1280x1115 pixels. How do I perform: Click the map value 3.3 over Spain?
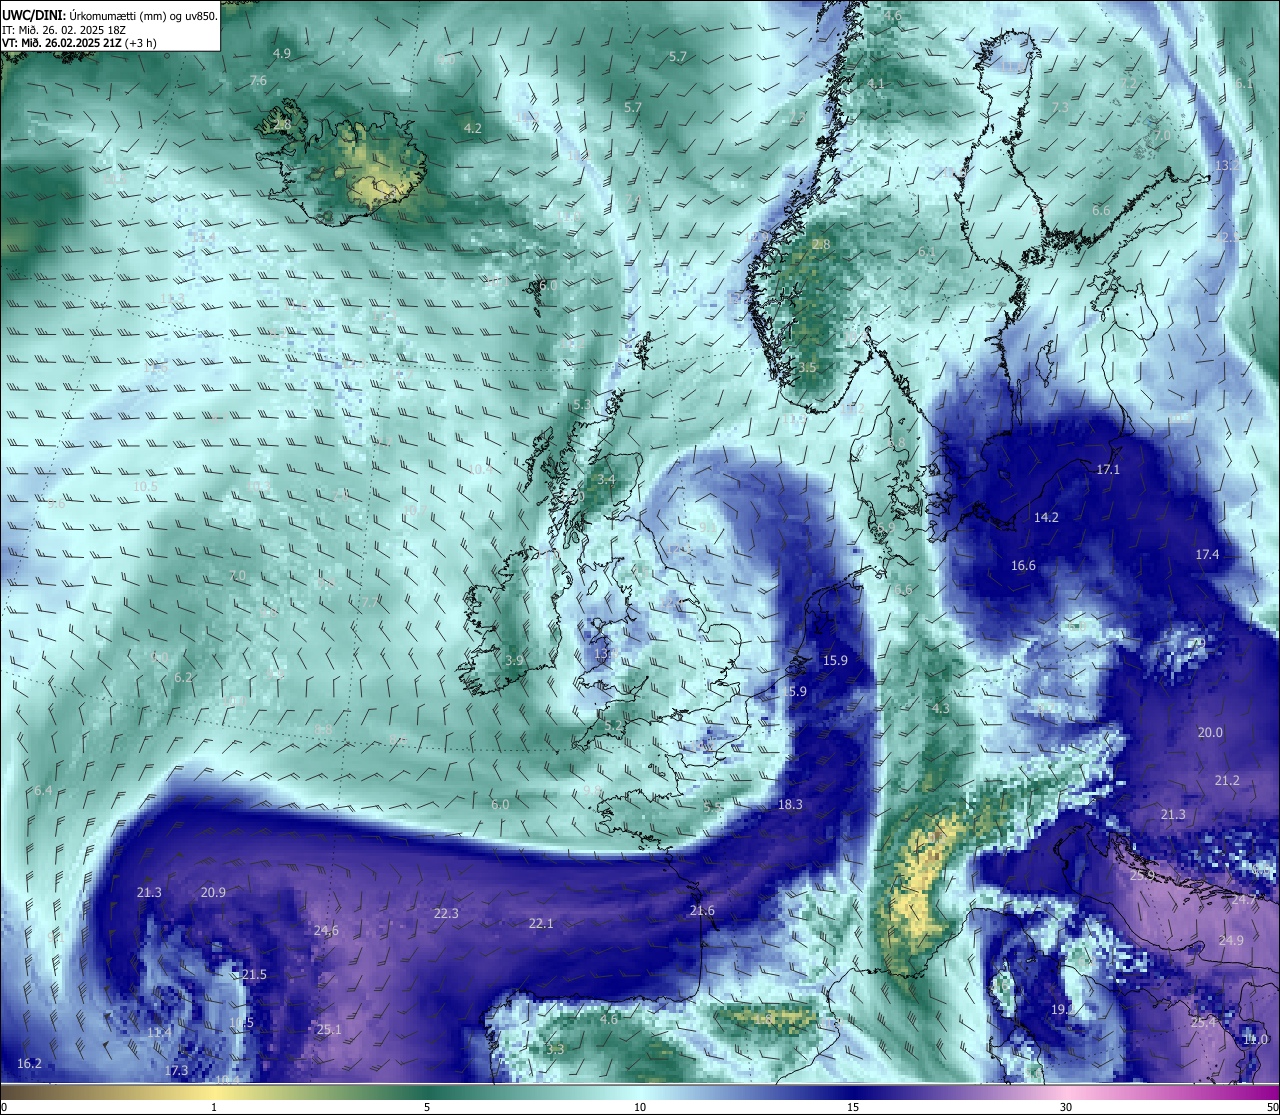[x=556, y=1049]
